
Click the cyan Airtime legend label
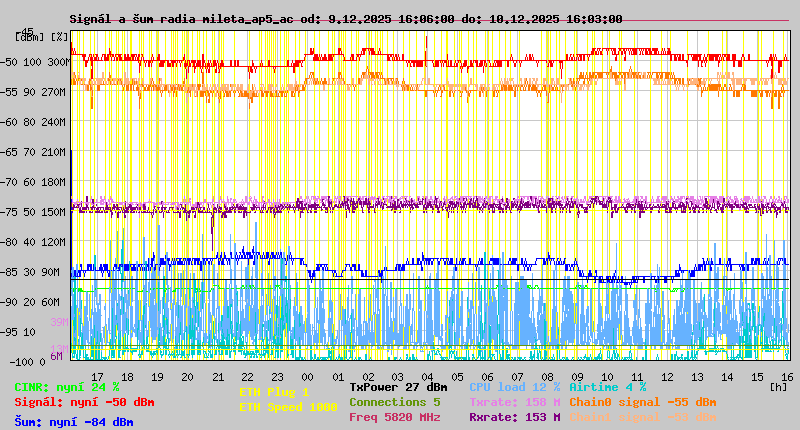point(607,386)
